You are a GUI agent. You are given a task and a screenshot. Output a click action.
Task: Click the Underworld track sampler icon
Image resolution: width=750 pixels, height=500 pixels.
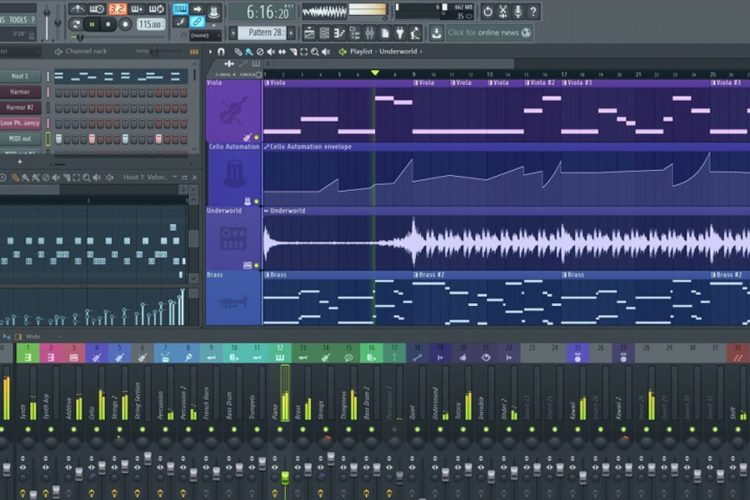[x=233, y=240]
